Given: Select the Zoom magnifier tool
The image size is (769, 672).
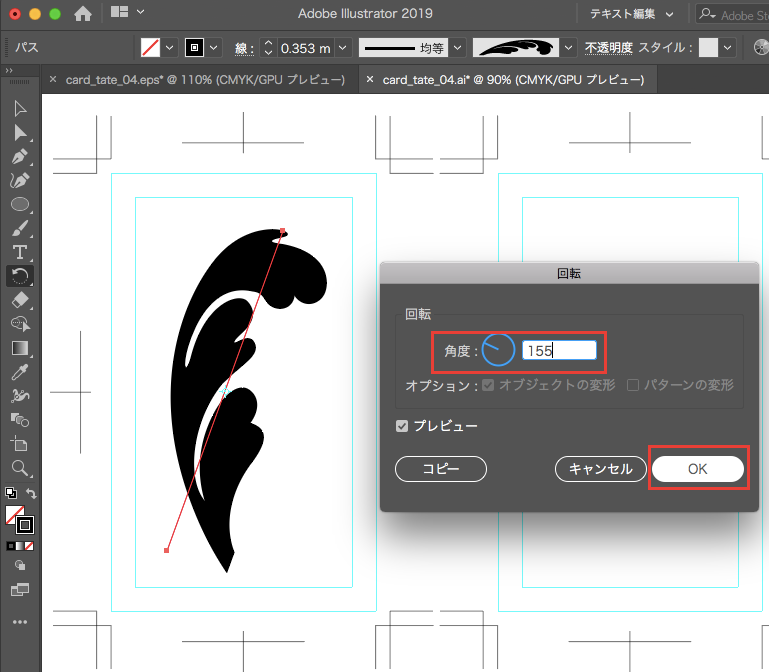Looking at the screenshot, I should (19, 467).
